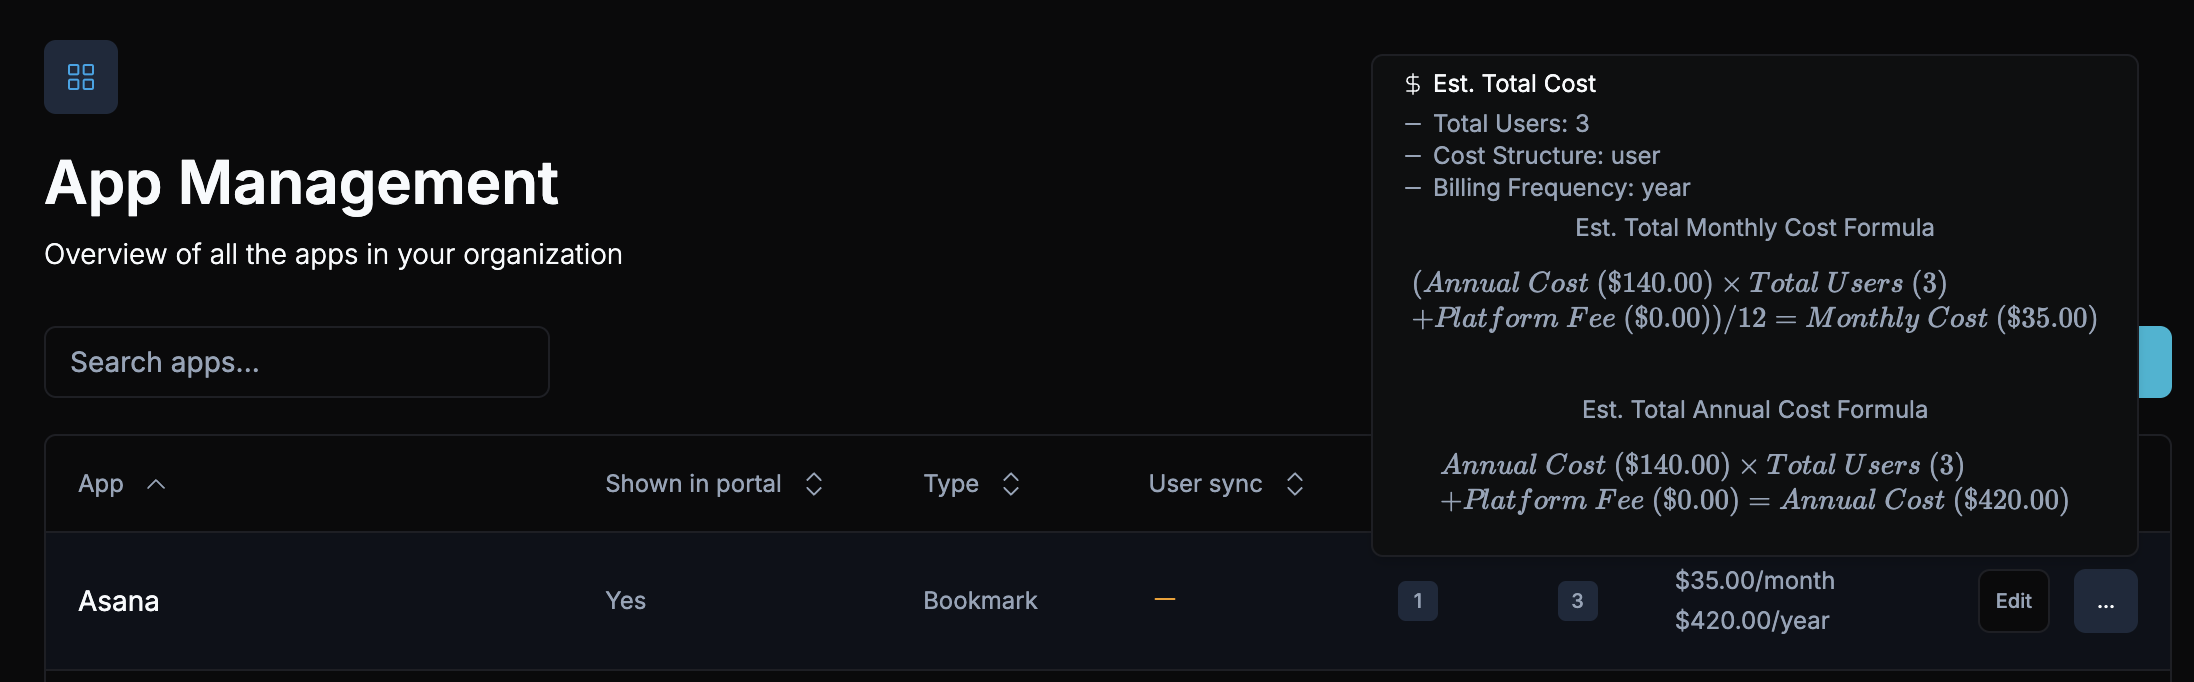2194x682 pixels.
Task: Focus the Search apps input field
Action: (297, 362)
